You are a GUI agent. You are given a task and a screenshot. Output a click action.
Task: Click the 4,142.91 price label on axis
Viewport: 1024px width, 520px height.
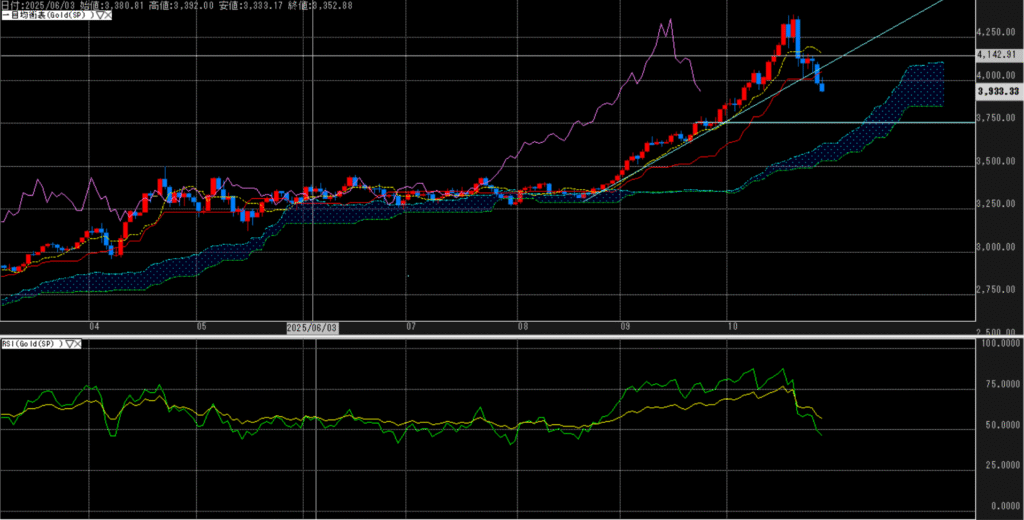tap(998, 57)
